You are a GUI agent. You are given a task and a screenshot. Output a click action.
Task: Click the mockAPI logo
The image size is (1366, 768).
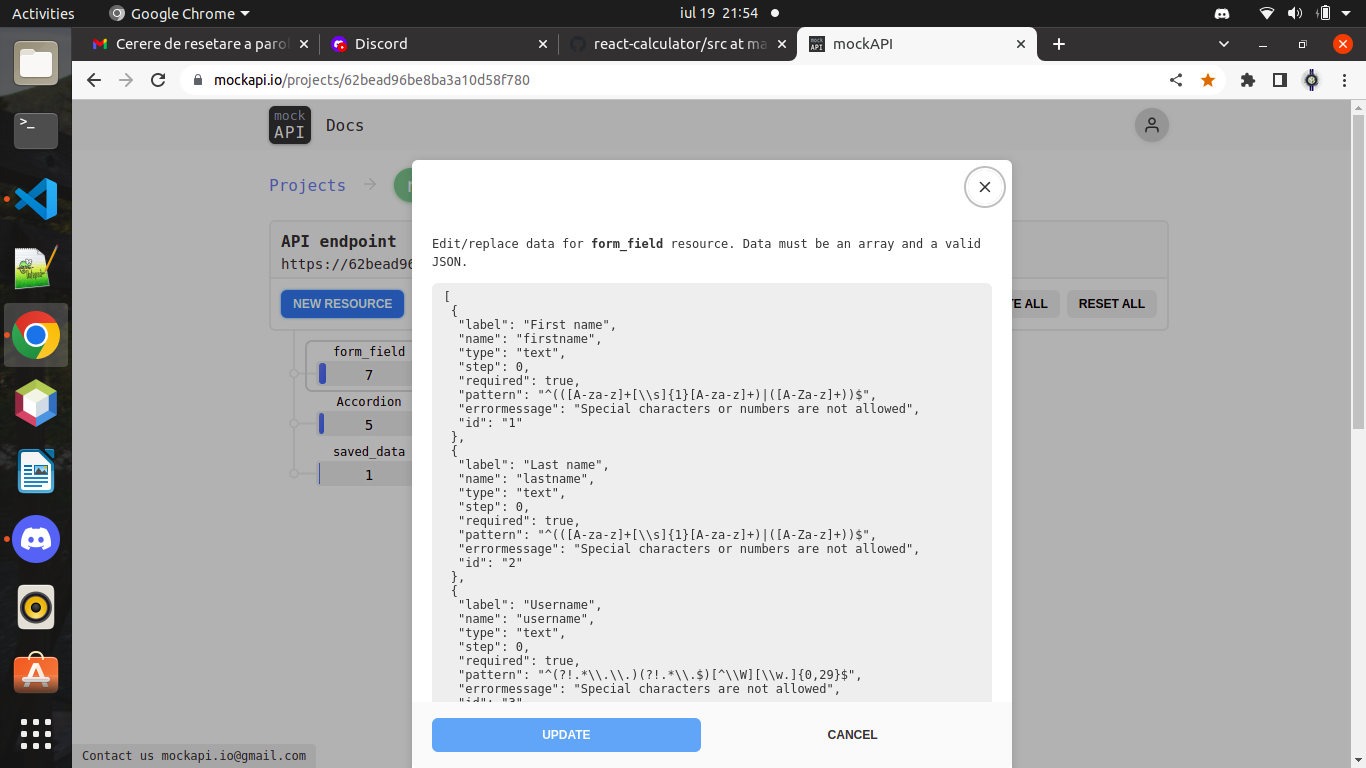(x=290, y=125)
